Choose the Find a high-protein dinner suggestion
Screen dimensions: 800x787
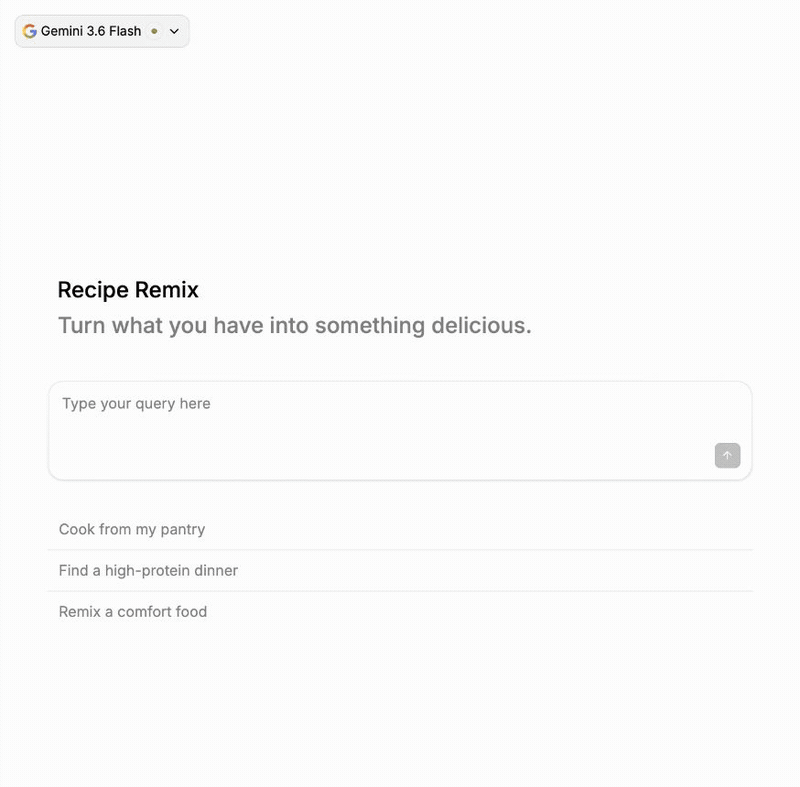click(x=400, y=571)
